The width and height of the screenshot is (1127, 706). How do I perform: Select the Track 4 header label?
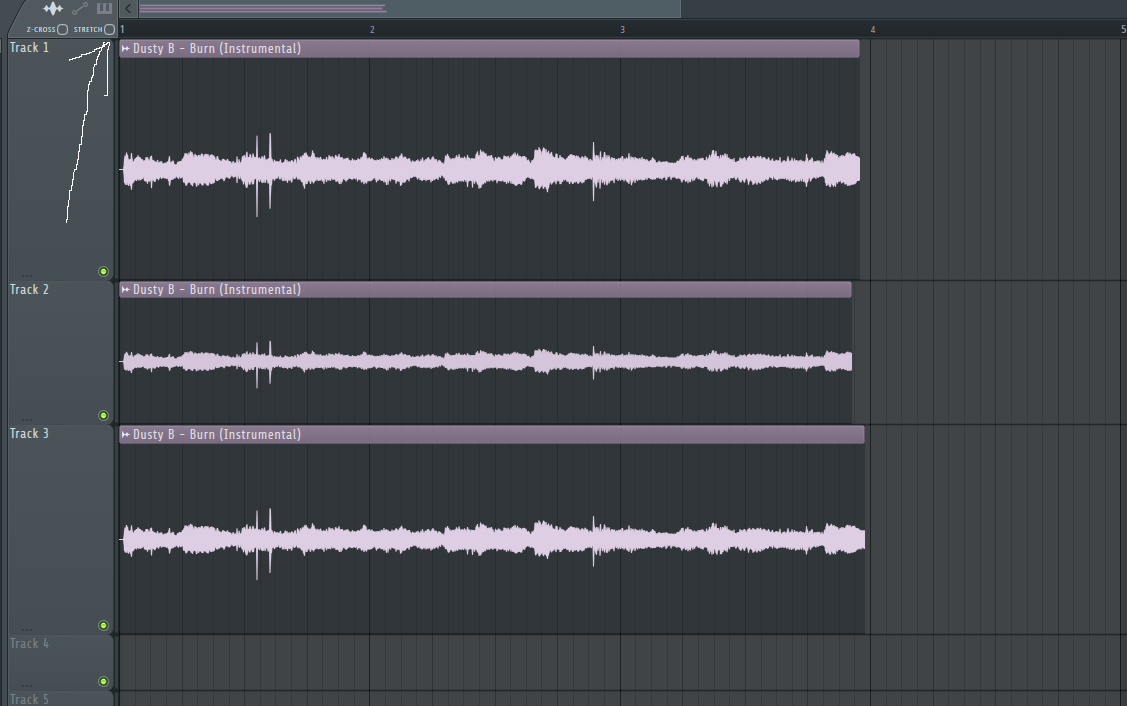(29, 643)
